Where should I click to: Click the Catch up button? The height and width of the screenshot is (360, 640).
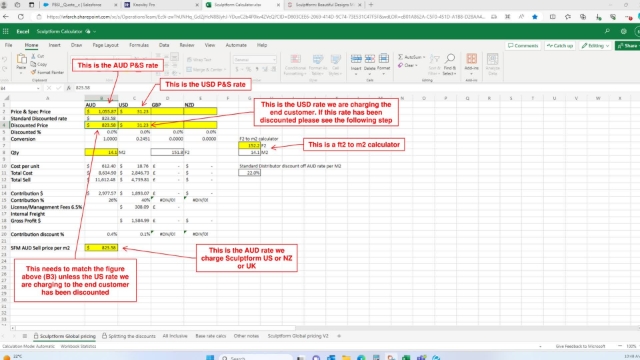click(560, 46)
